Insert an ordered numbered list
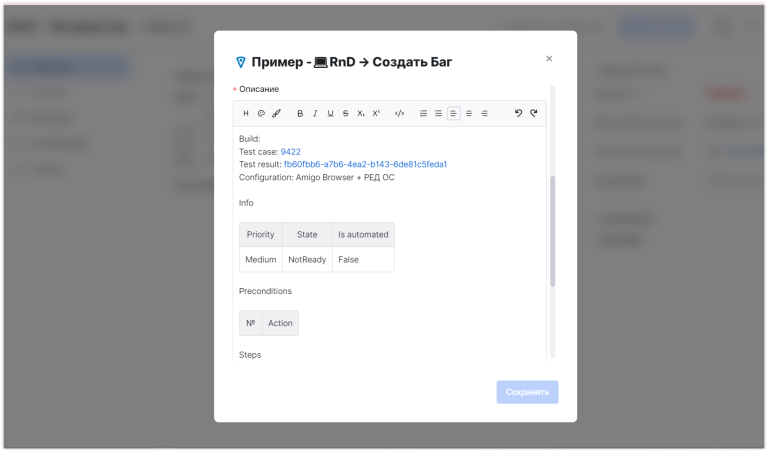Screen dimensions: 768x452 pyautogui.click(x=423, y=114)
